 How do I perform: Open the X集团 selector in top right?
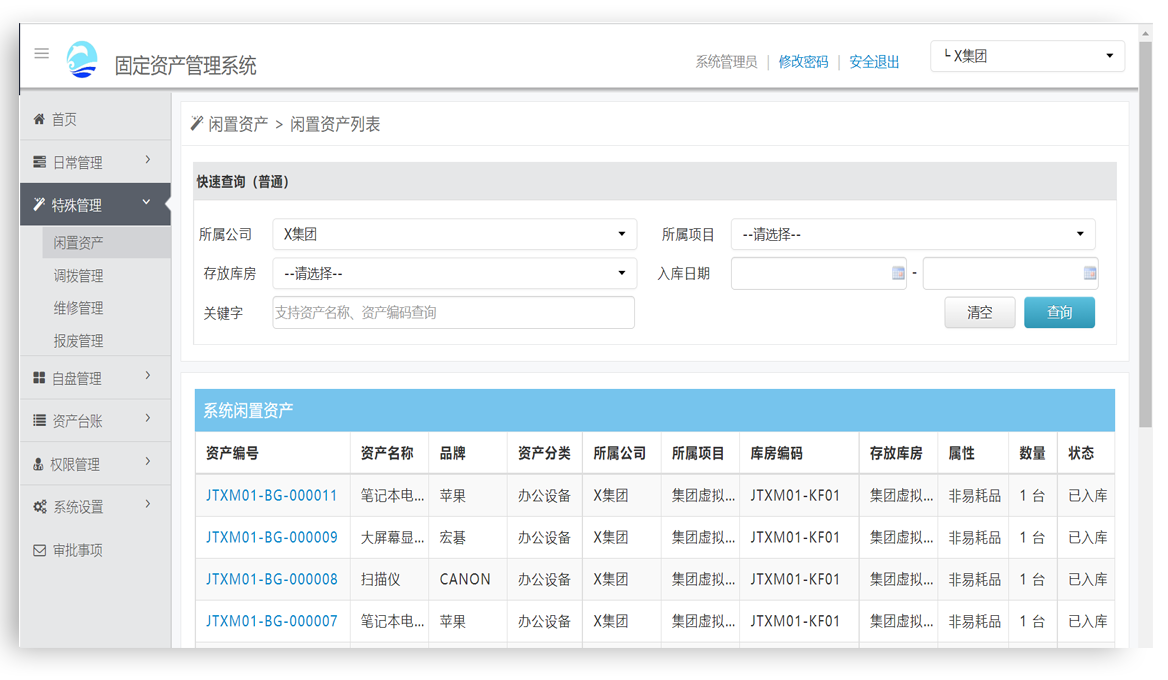(1027, 55)
